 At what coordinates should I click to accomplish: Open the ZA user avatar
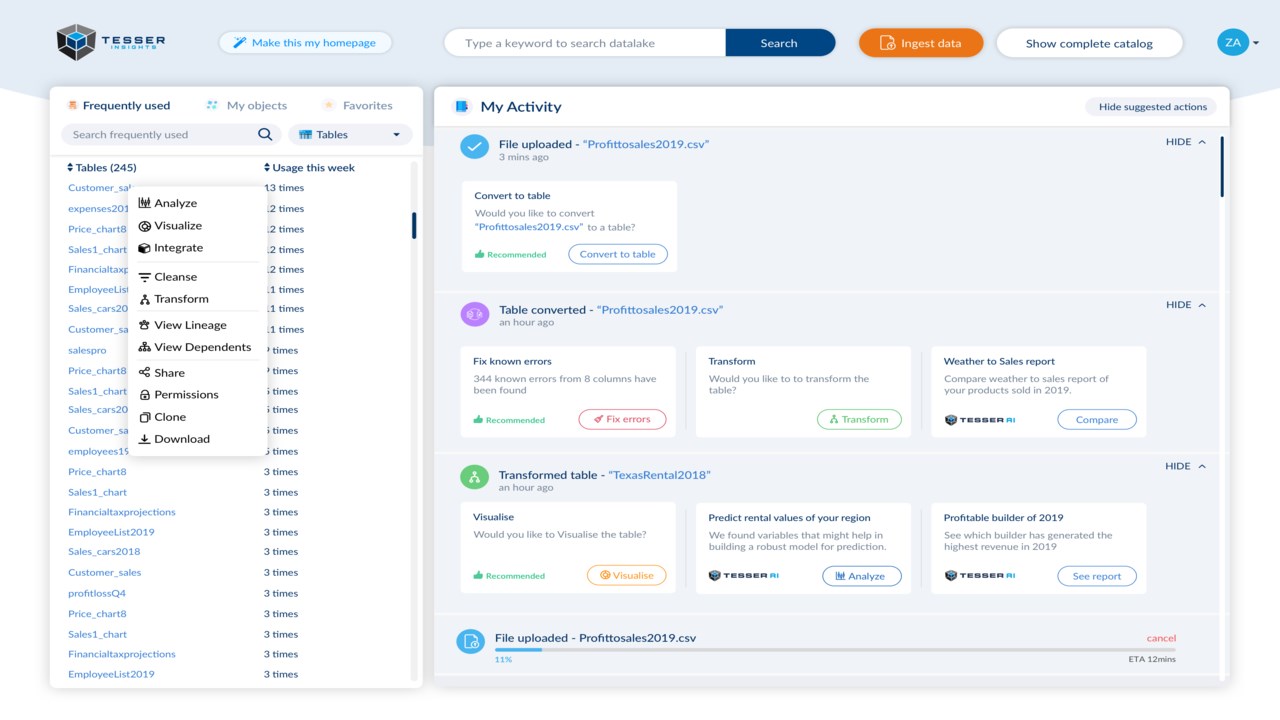pyautogui.click(x=1233, y=42)
